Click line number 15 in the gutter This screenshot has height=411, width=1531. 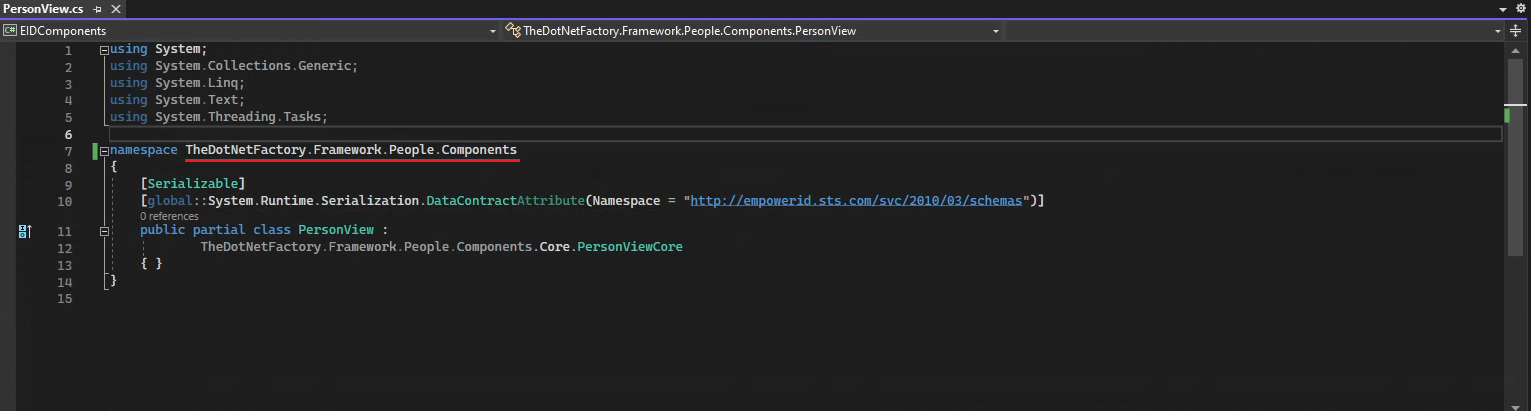tap(66, 299)
